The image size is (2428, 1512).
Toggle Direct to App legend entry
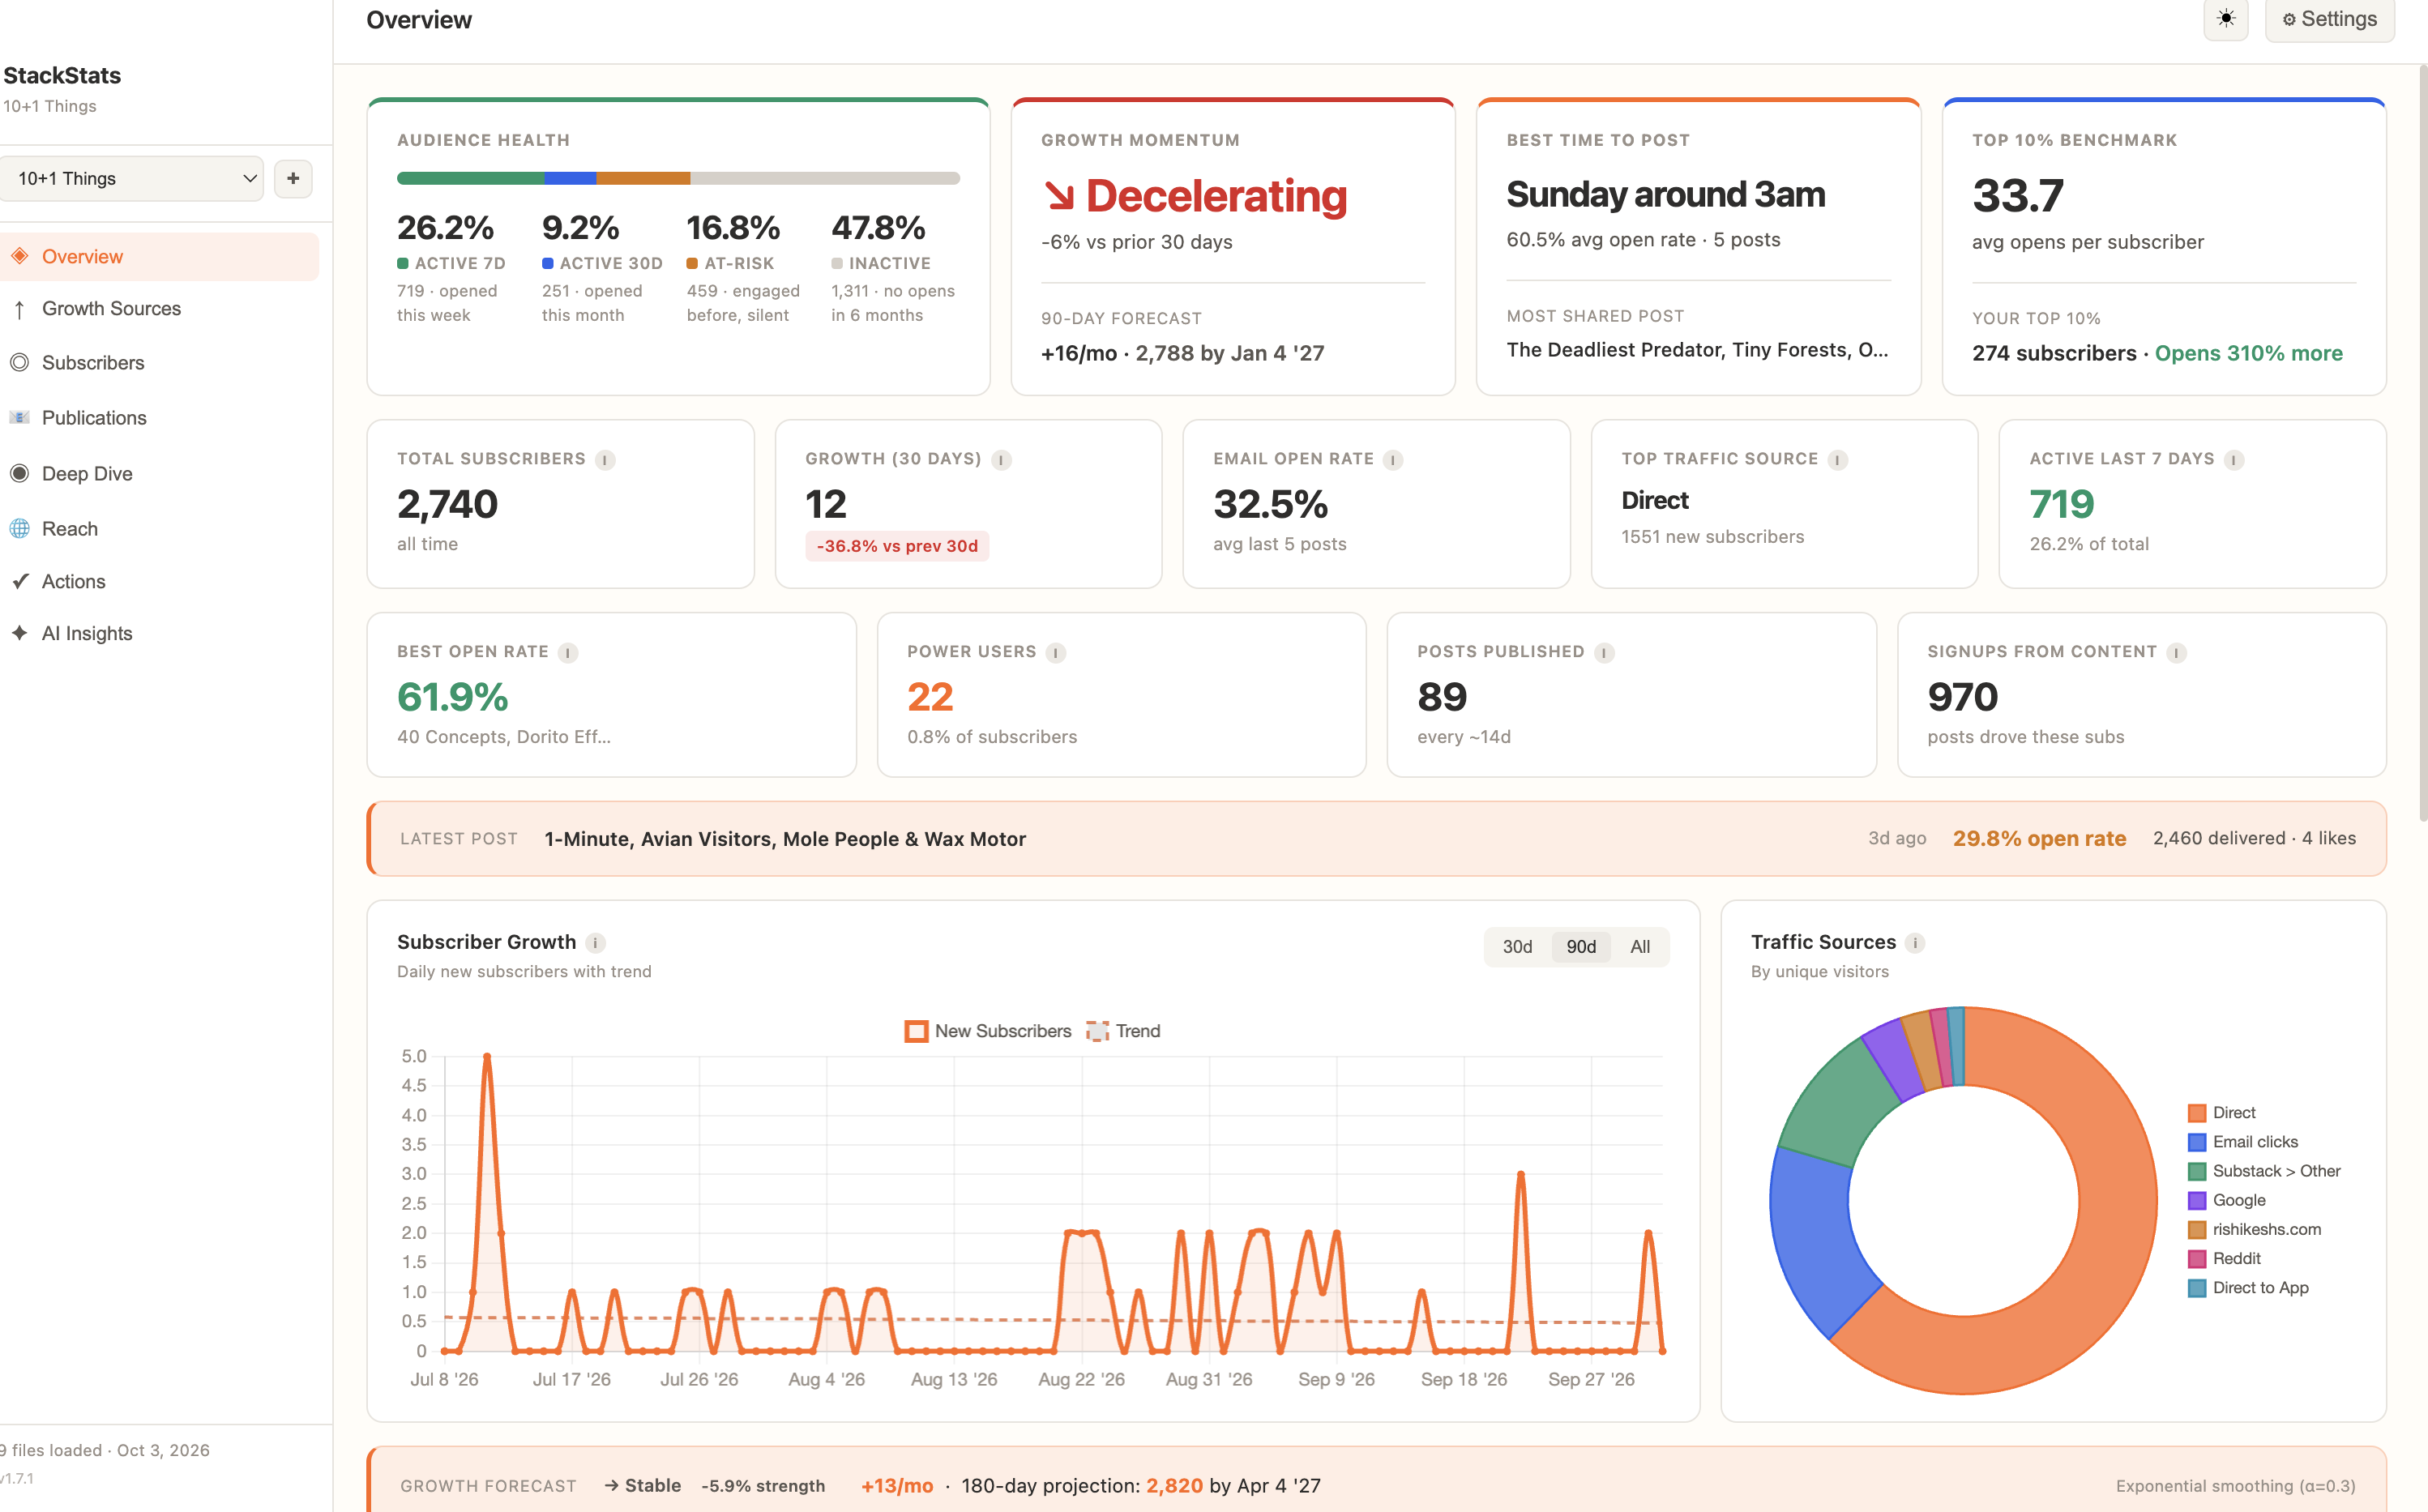point(2248,1288)
